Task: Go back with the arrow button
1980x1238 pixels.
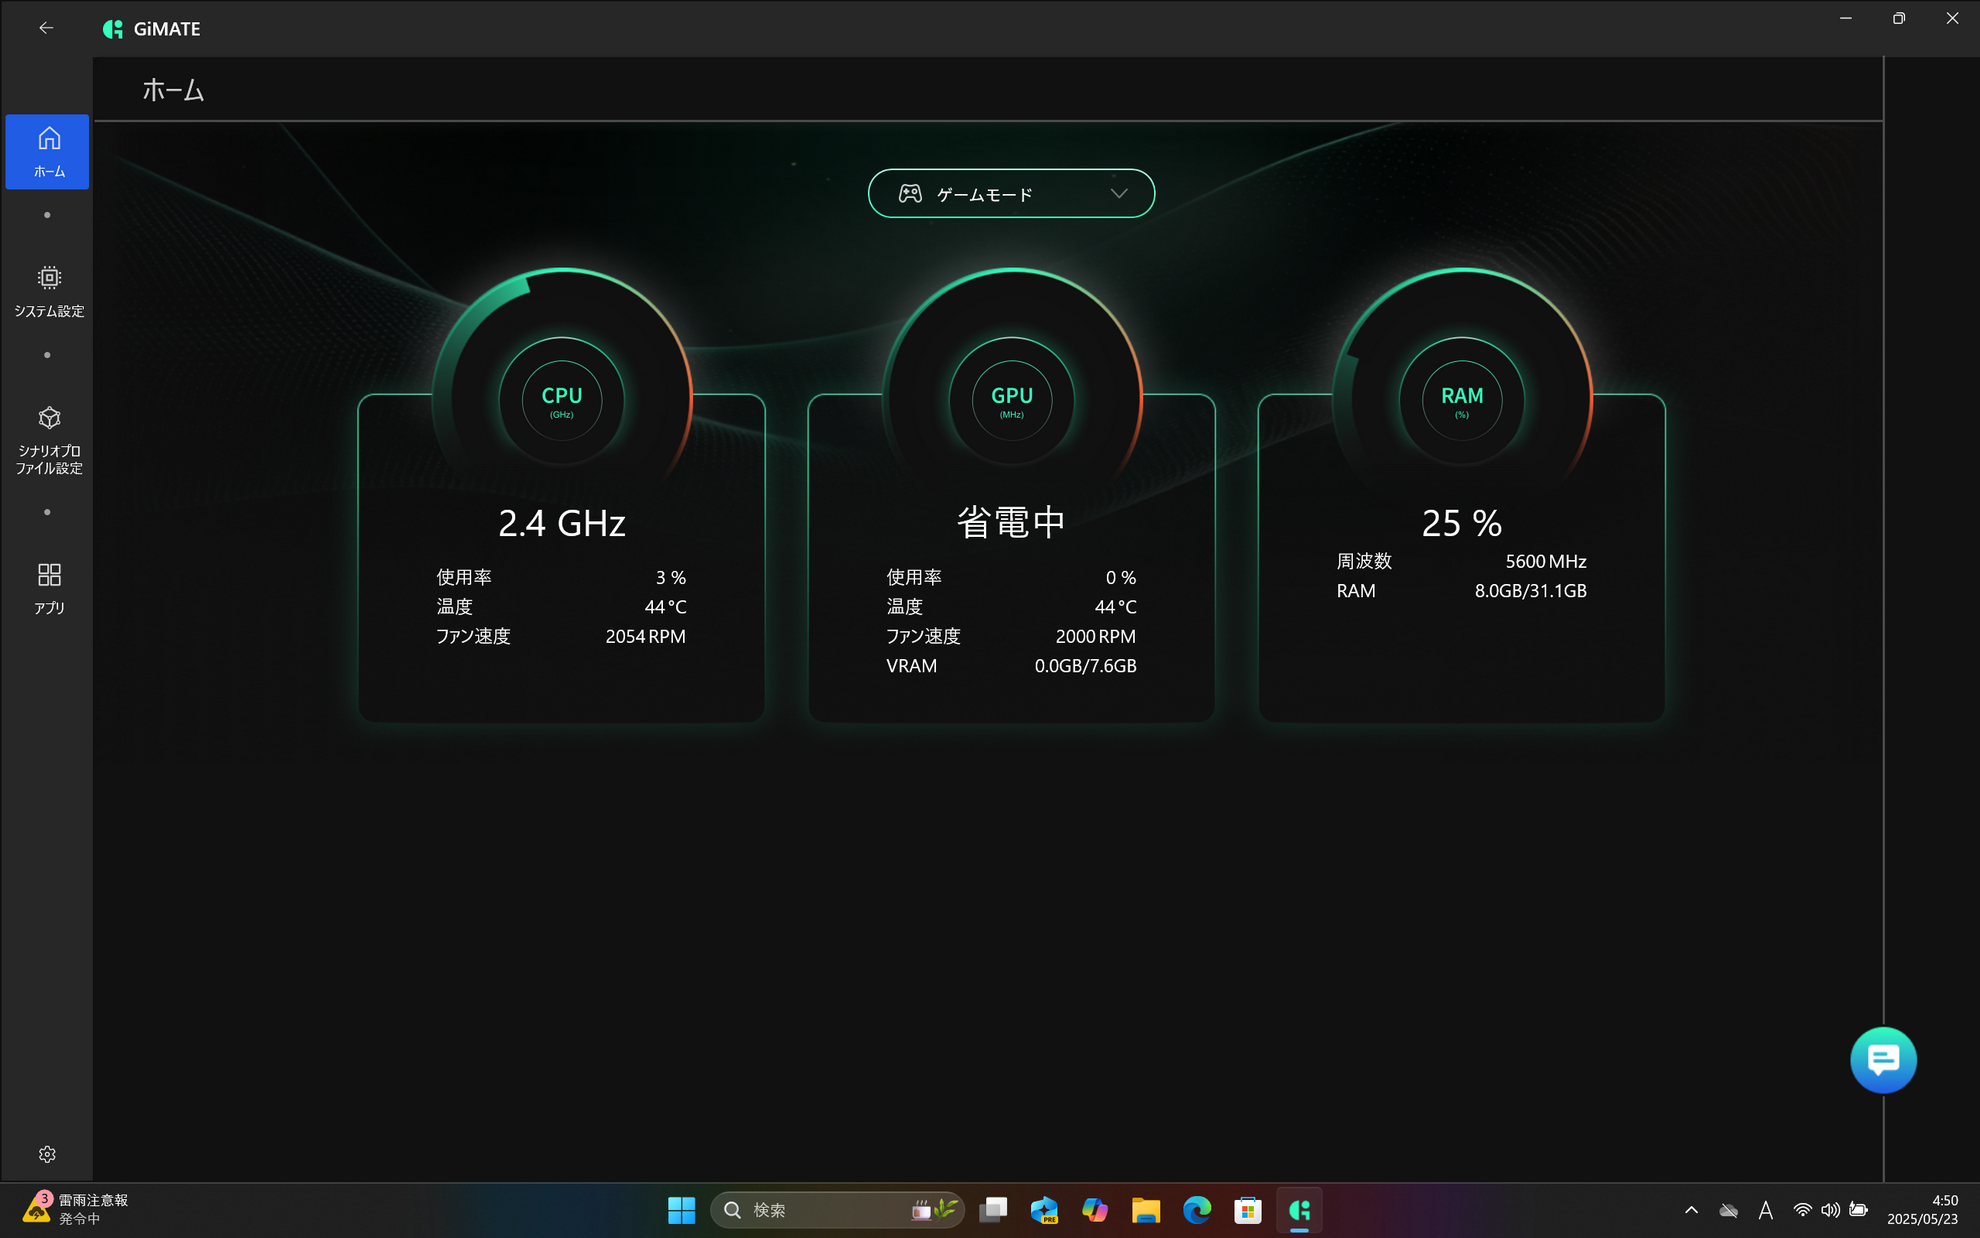Action: click(46, 28)
